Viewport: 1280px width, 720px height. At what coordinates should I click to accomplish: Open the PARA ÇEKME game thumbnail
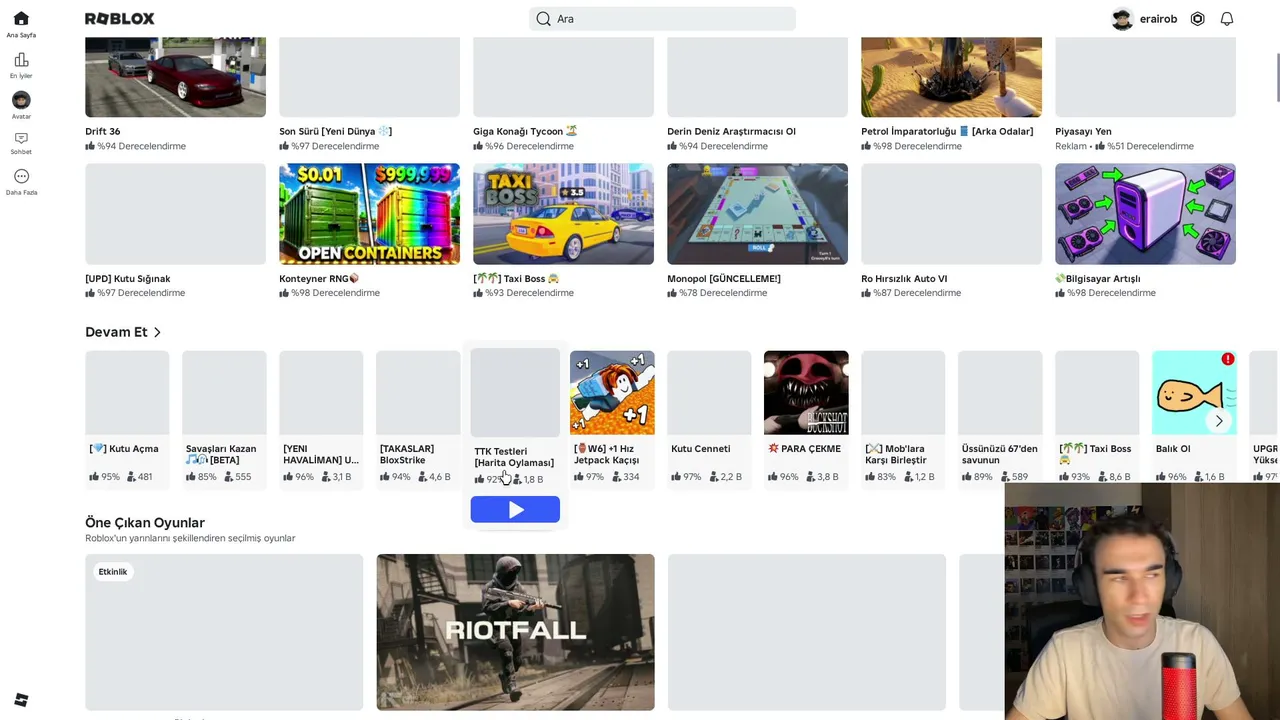tap(806, 393)
